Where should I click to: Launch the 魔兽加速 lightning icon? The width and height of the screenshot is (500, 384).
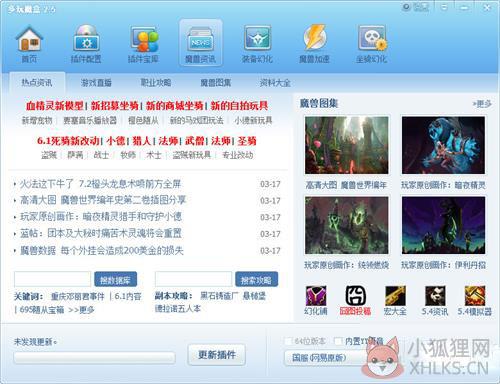tap(314, 44)
